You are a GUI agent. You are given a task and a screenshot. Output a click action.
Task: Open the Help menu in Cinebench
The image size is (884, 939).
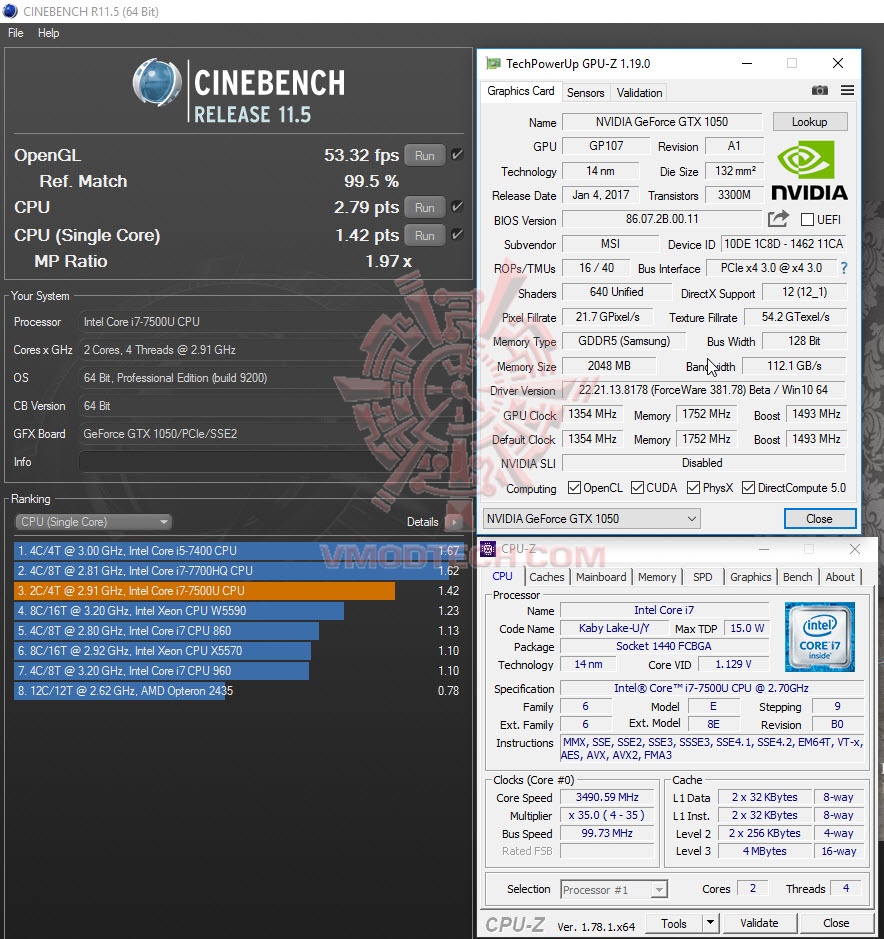pyautogui.click(x=49, y=33)
